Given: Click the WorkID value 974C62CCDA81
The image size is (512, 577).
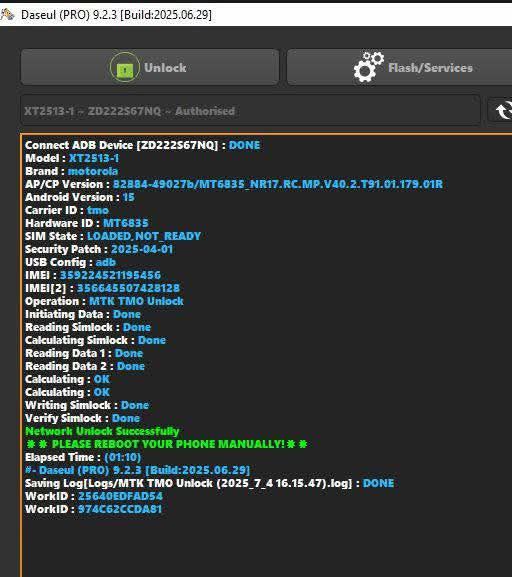Looking at the screenshot, I should point(120,509).
